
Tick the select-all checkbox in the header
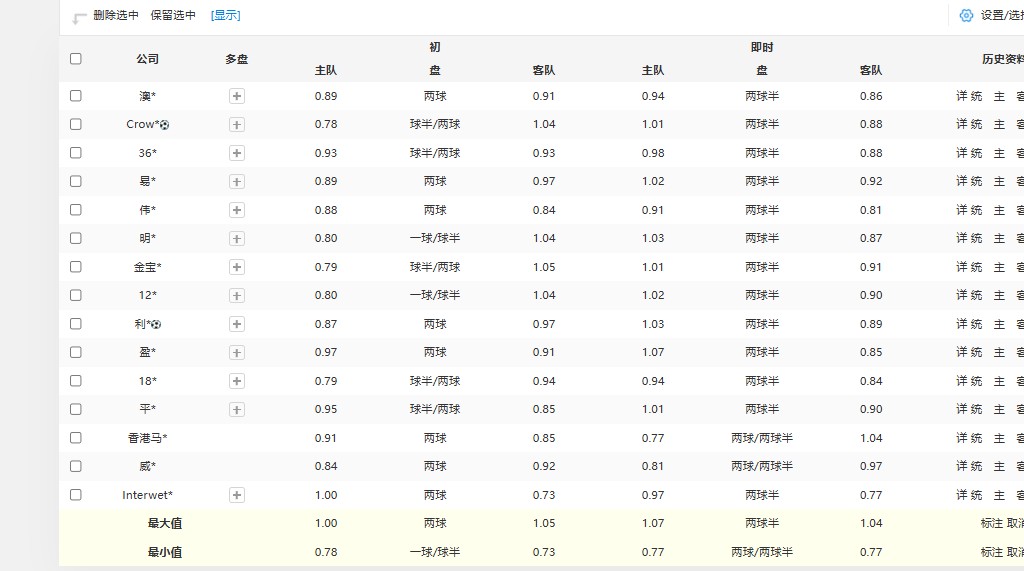point(76,59)
